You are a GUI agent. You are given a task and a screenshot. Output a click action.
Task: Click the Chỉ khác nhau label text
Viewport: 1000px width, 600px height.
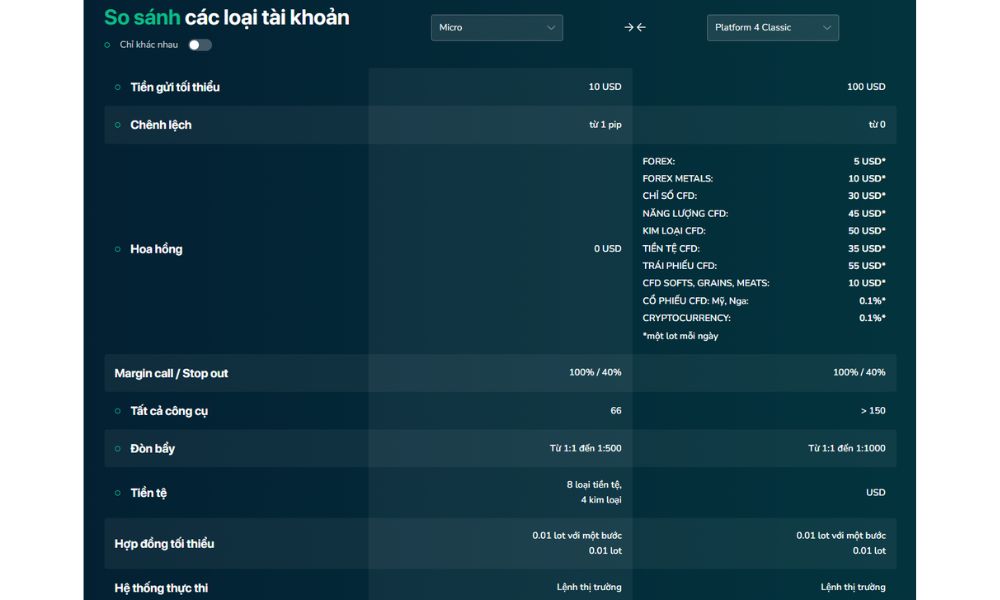tap(148, 45)
